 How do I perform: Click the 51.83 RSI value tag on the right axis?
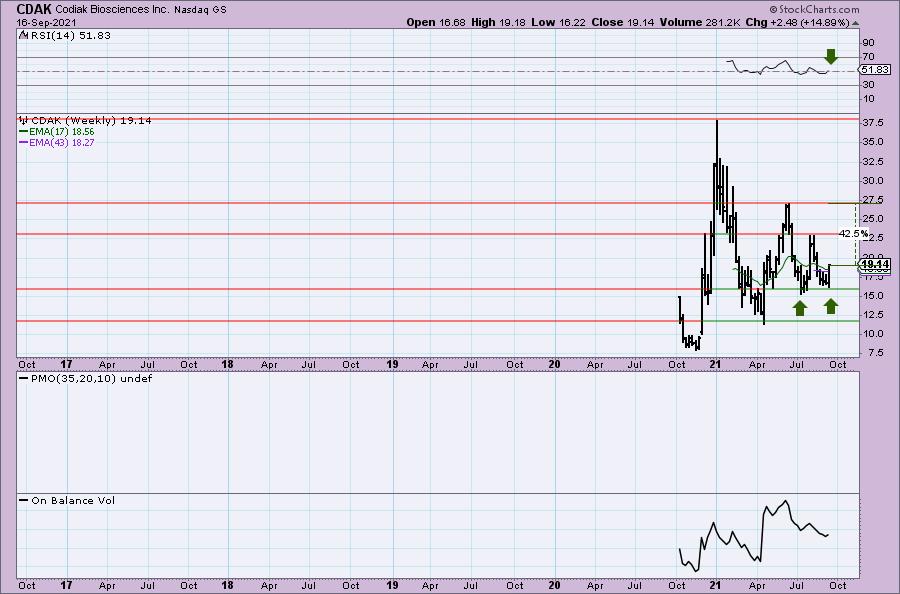(x=876, y=69)
